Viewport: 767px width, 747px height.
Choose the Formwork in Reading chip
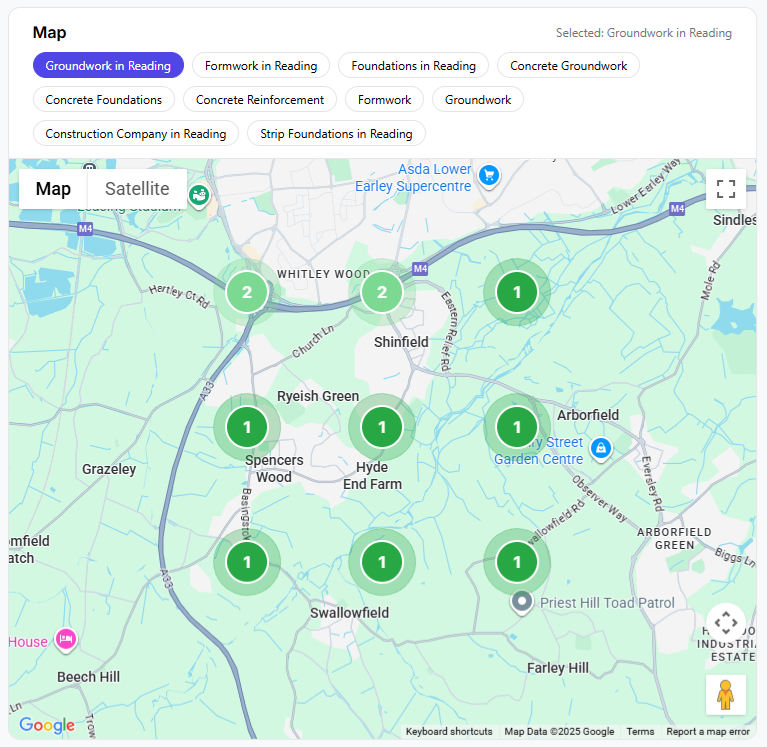point(261,66)
